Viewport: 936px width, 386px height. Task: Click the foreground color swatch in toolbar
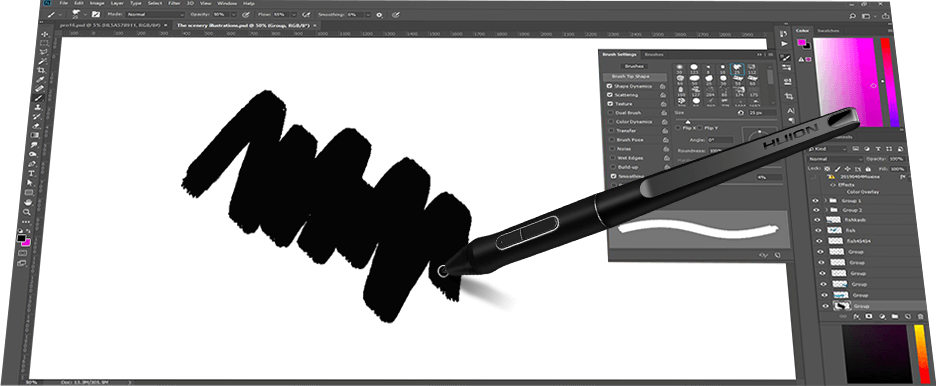(21, 237)
